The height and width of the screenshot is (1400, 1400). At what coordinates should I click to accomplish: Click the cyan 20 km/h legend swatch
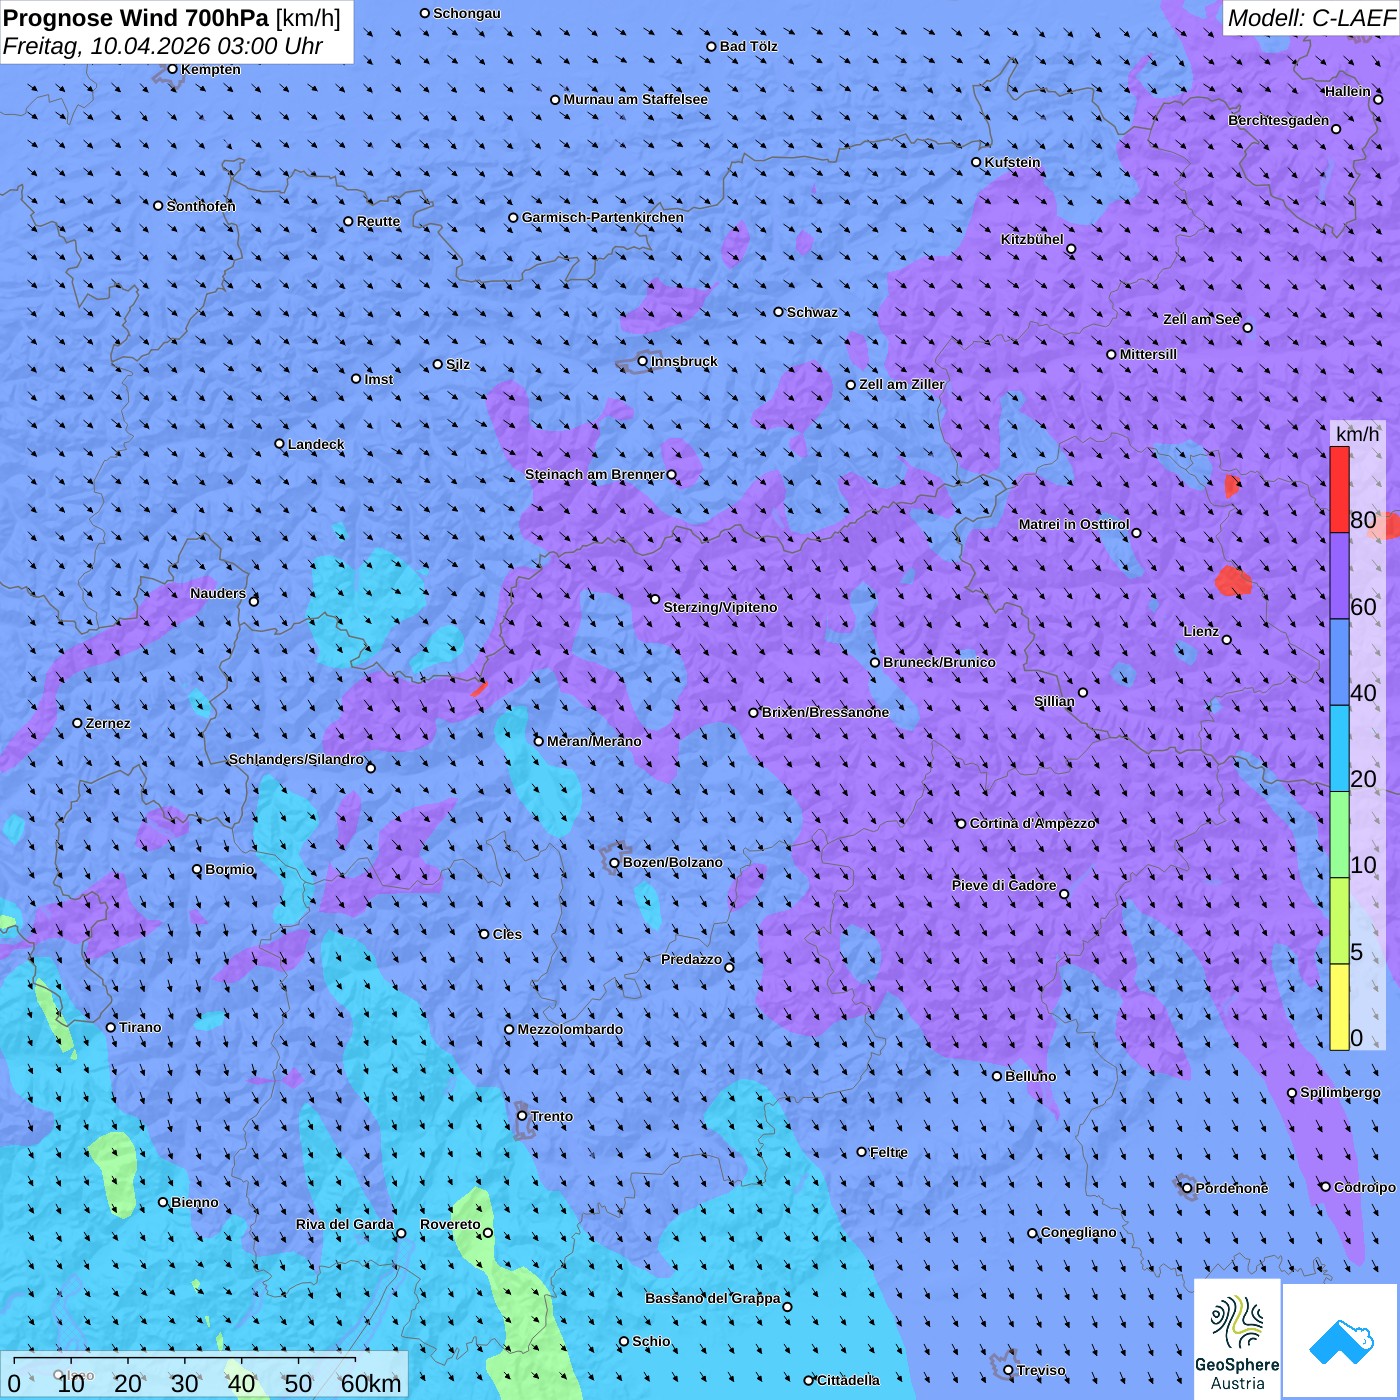tap(1339, 748)
